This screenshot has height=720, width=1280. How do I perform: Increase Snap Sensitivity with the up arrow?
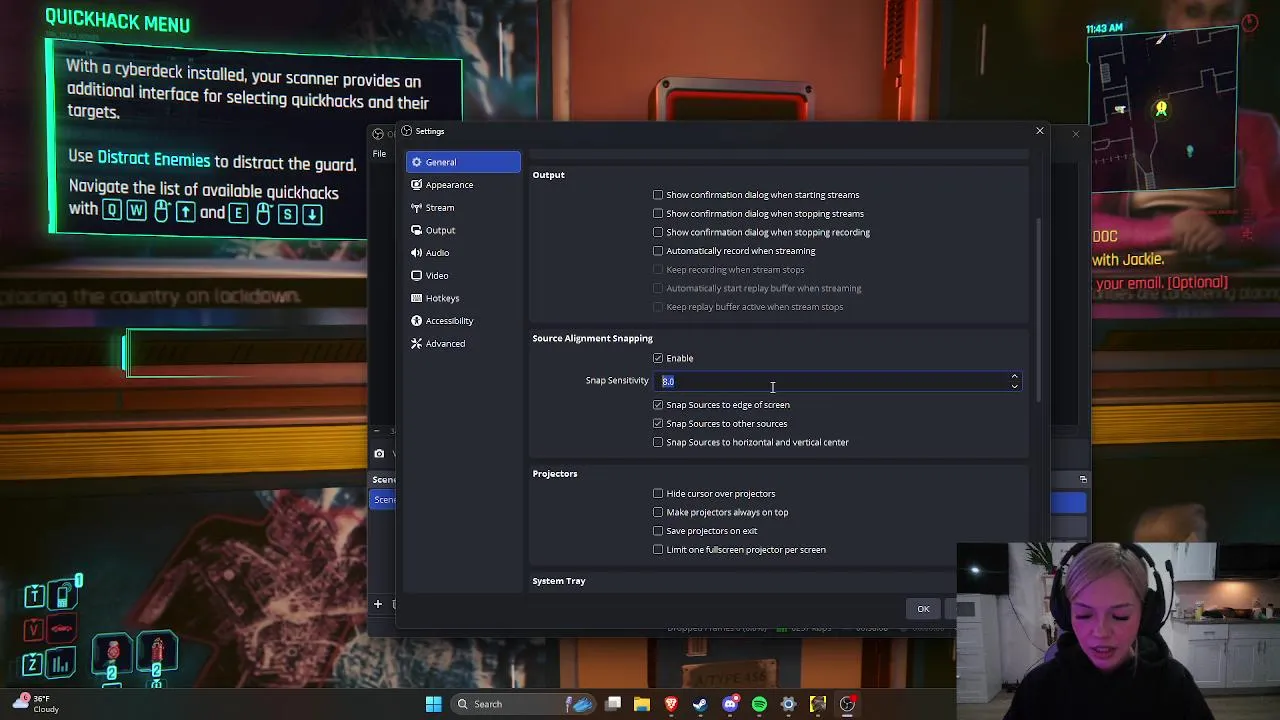tap(1014, 377)
